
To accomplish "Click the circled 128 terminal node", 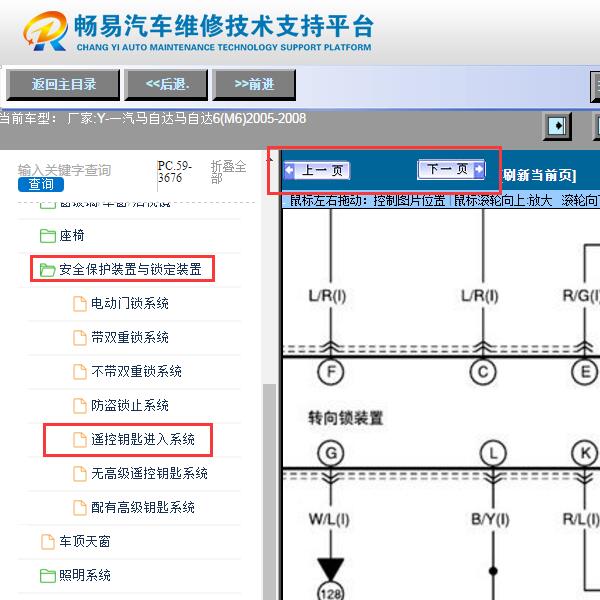I will [331, 593].
